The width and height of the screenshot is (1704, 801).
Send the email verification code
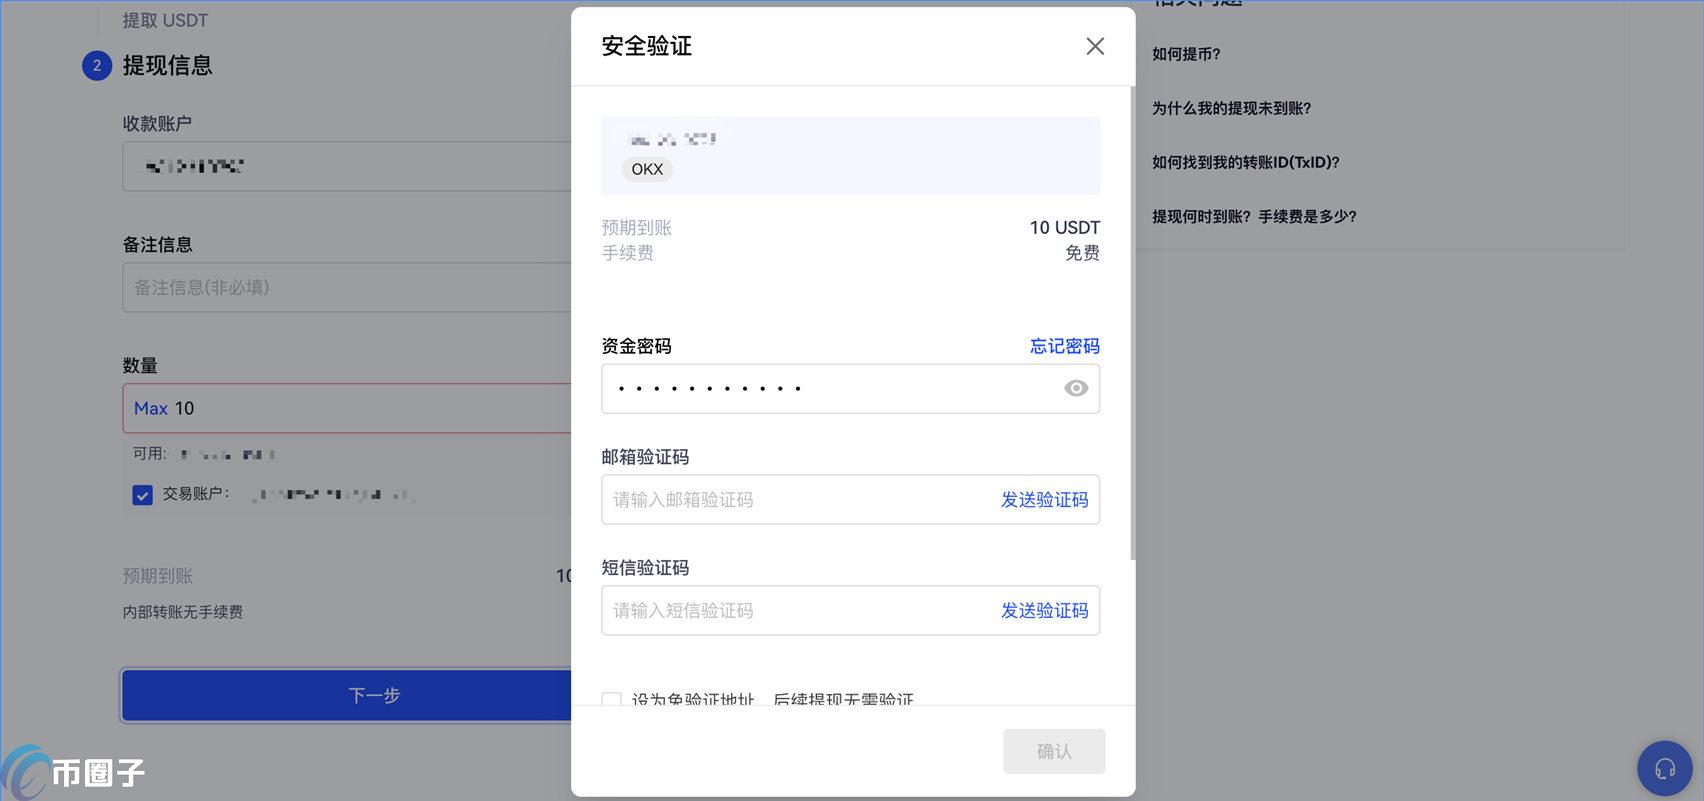point(1044,500)
